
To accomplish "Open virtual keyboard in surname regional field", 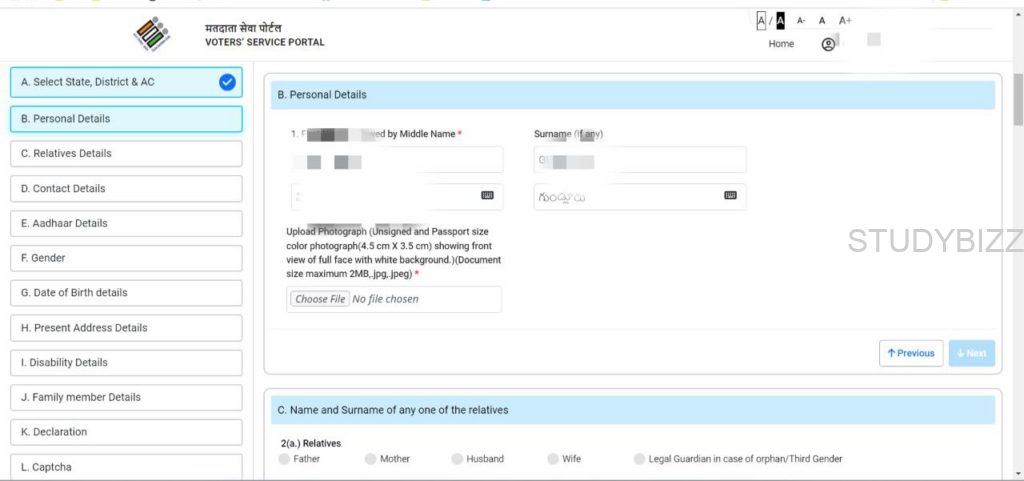I will tap(730, 196).
